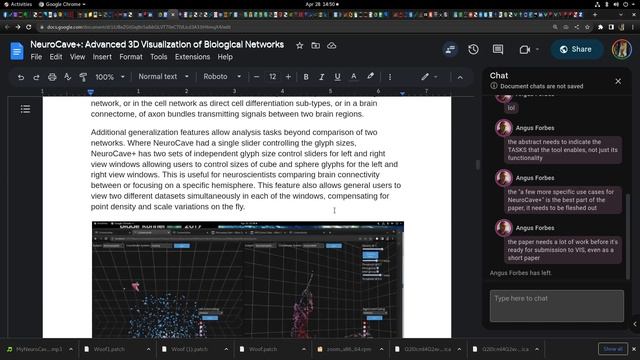Open the File menu
The image size is (640, 360).
[x=36, y=57]
